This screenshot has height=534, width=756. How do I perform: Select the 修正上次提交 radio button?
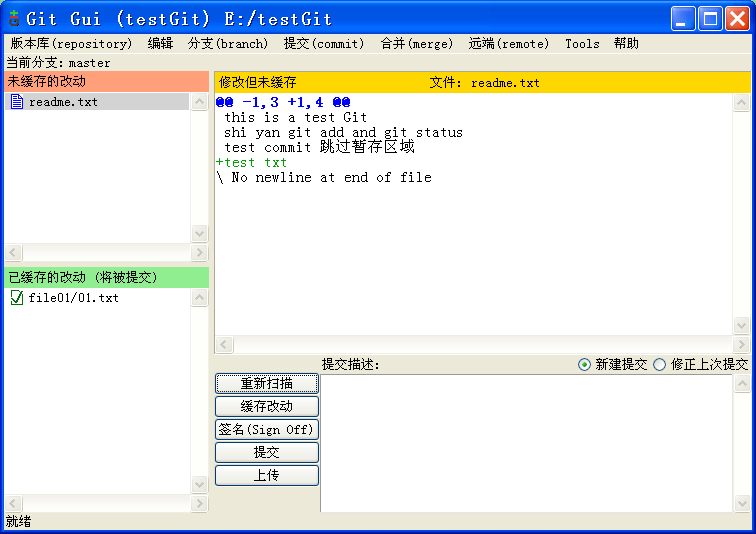[659, 364]
